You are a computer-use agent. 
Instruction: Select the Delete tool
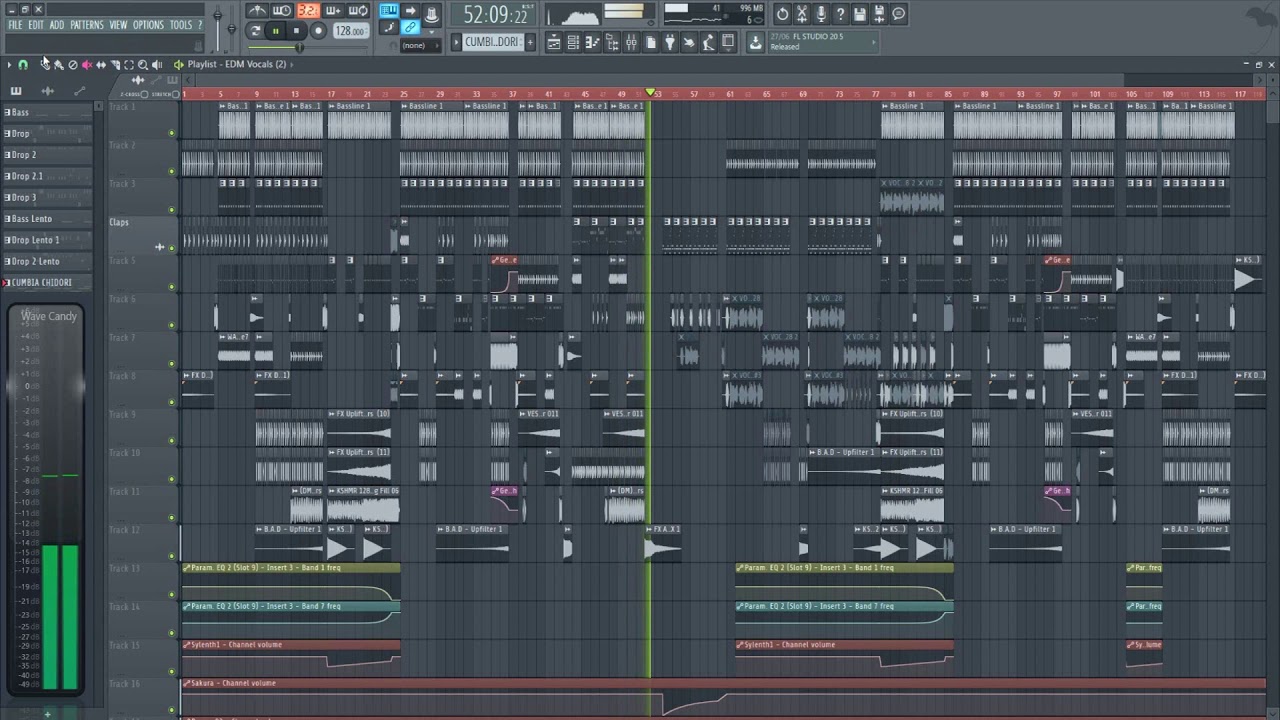coord(73,65)
